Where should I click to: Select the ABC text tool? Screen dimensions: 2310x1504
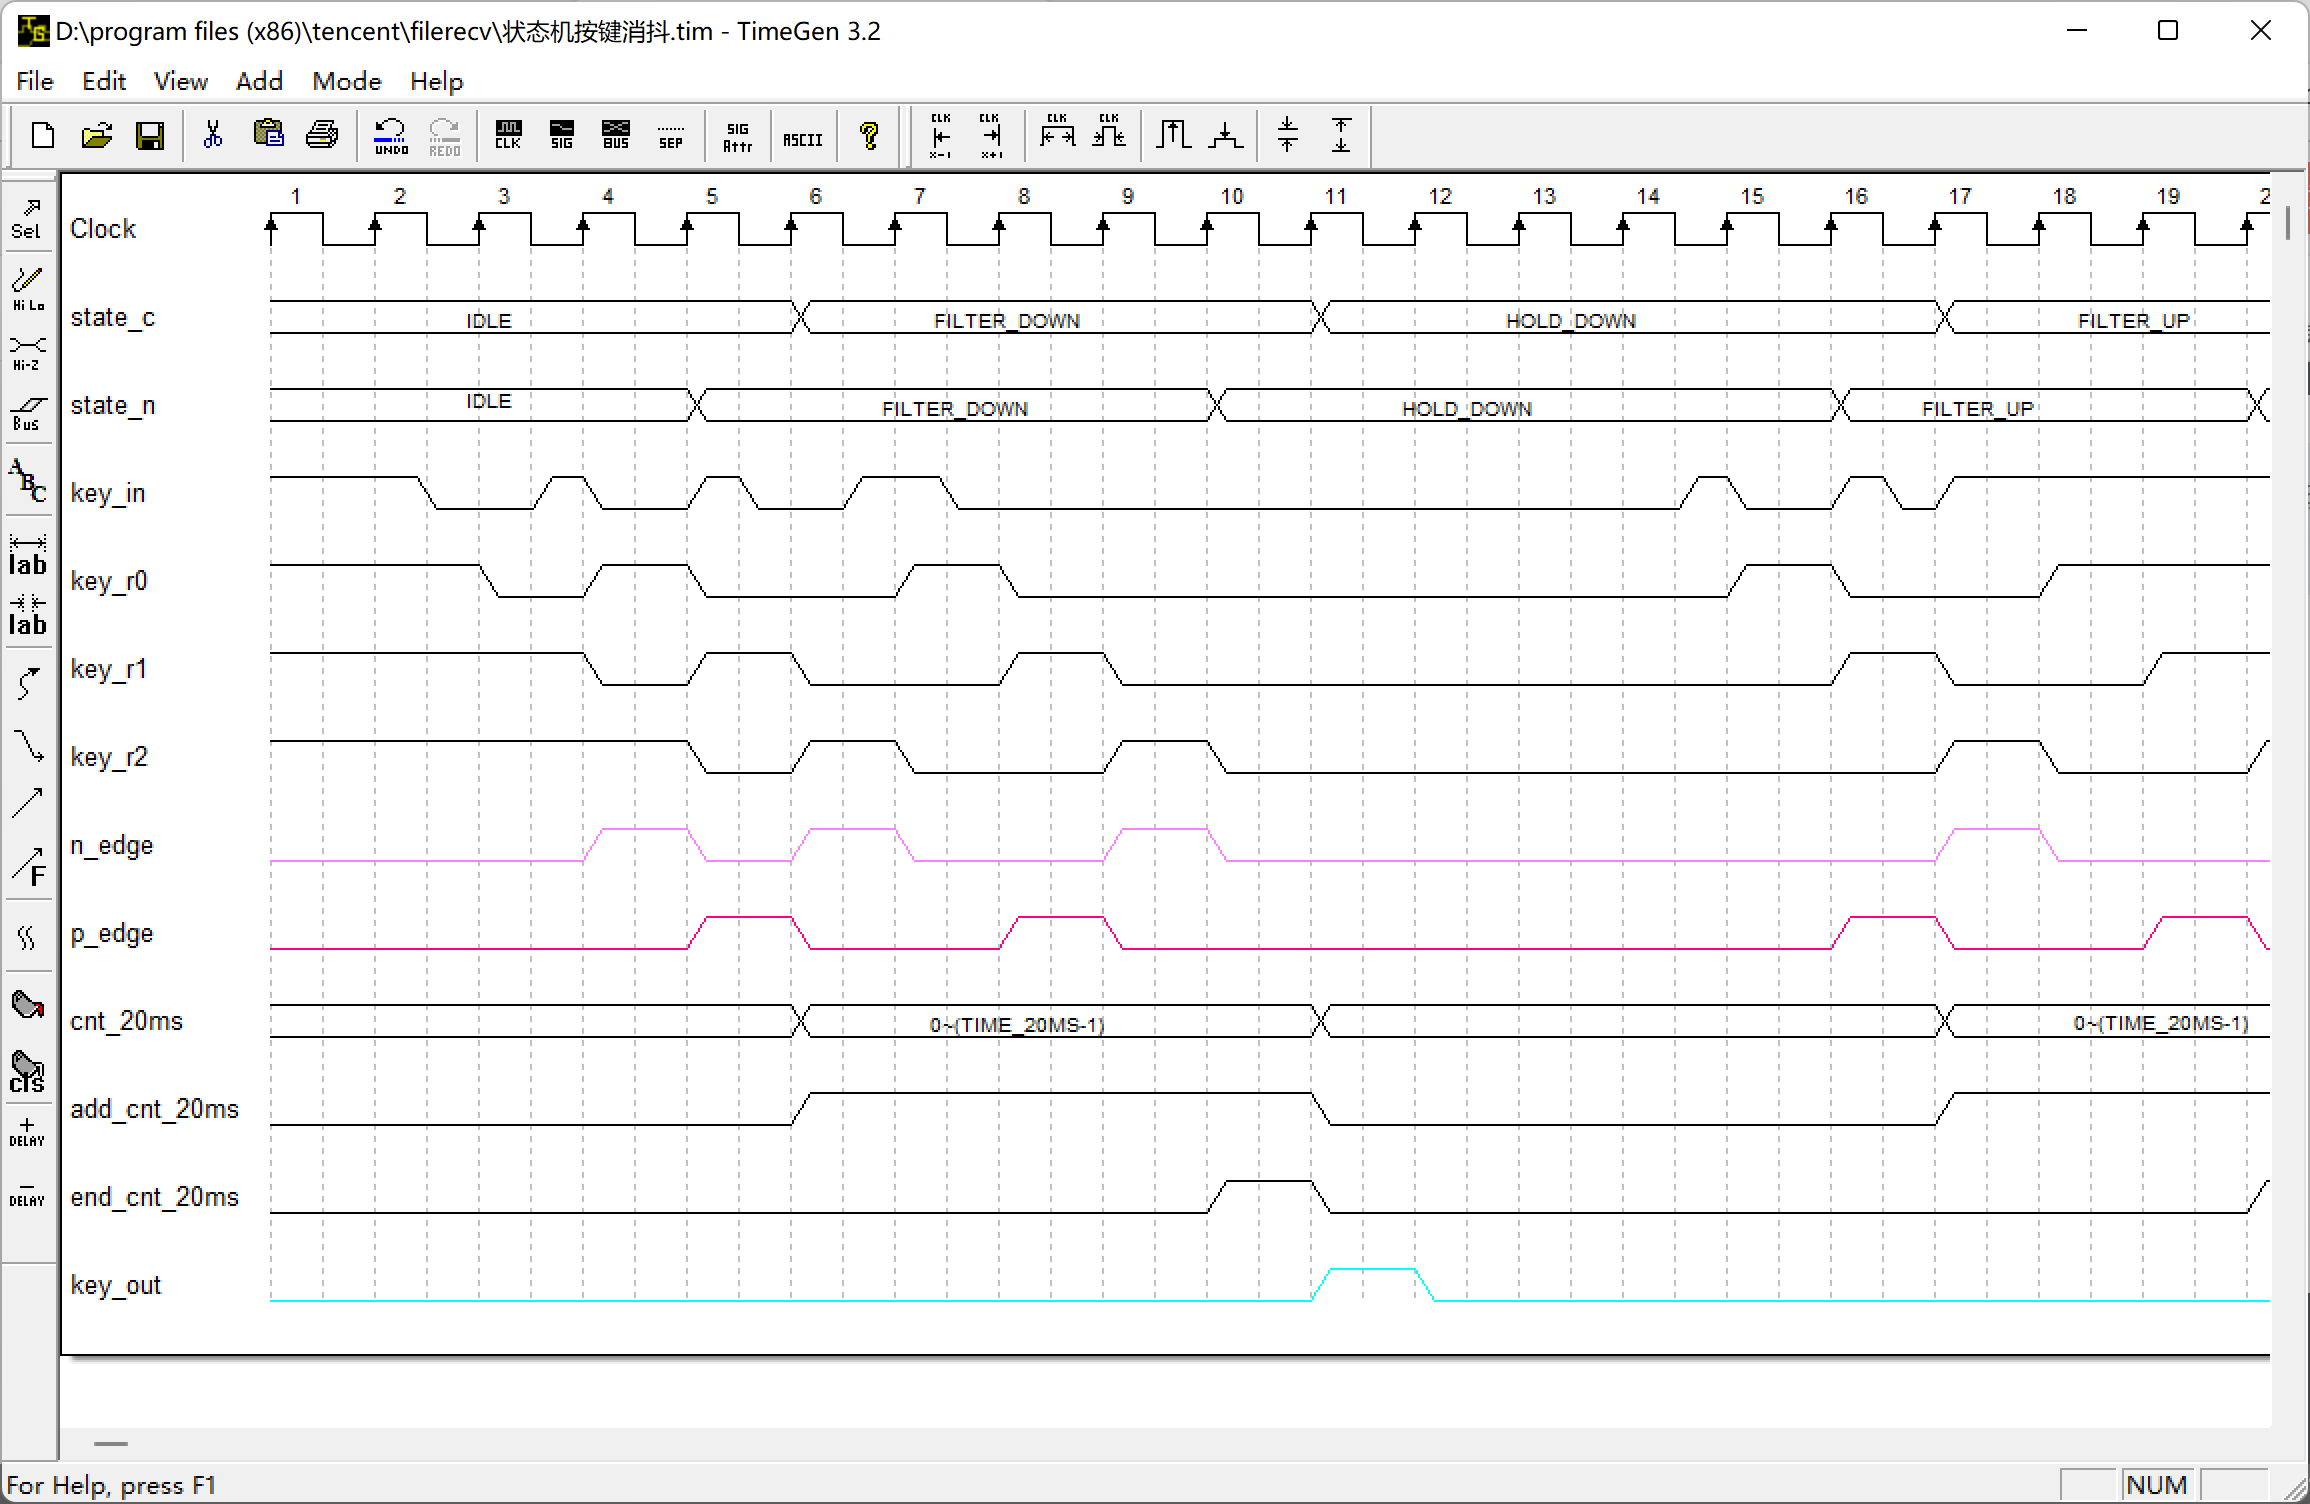(27, 481)
